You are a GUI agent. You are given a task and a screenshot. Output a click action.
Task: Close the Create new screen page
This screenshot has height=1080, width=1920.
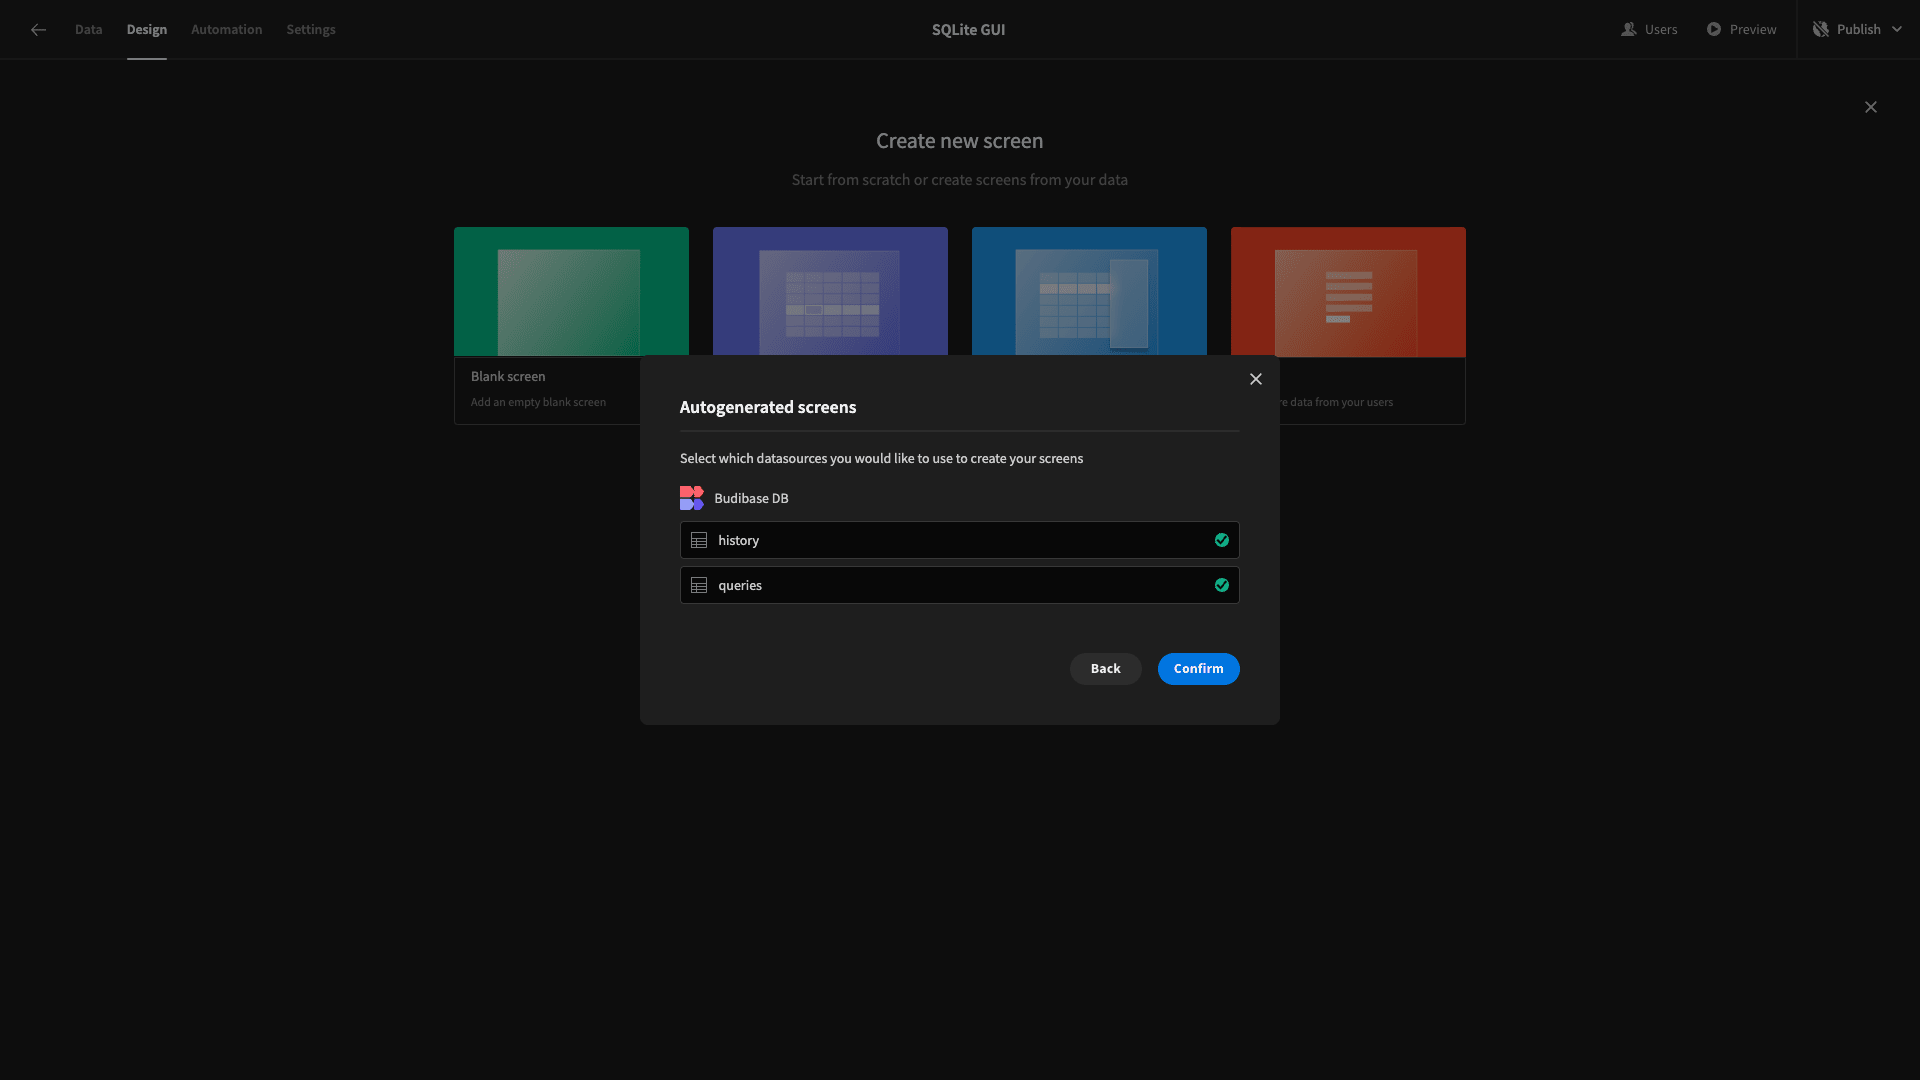(1871, 107)
